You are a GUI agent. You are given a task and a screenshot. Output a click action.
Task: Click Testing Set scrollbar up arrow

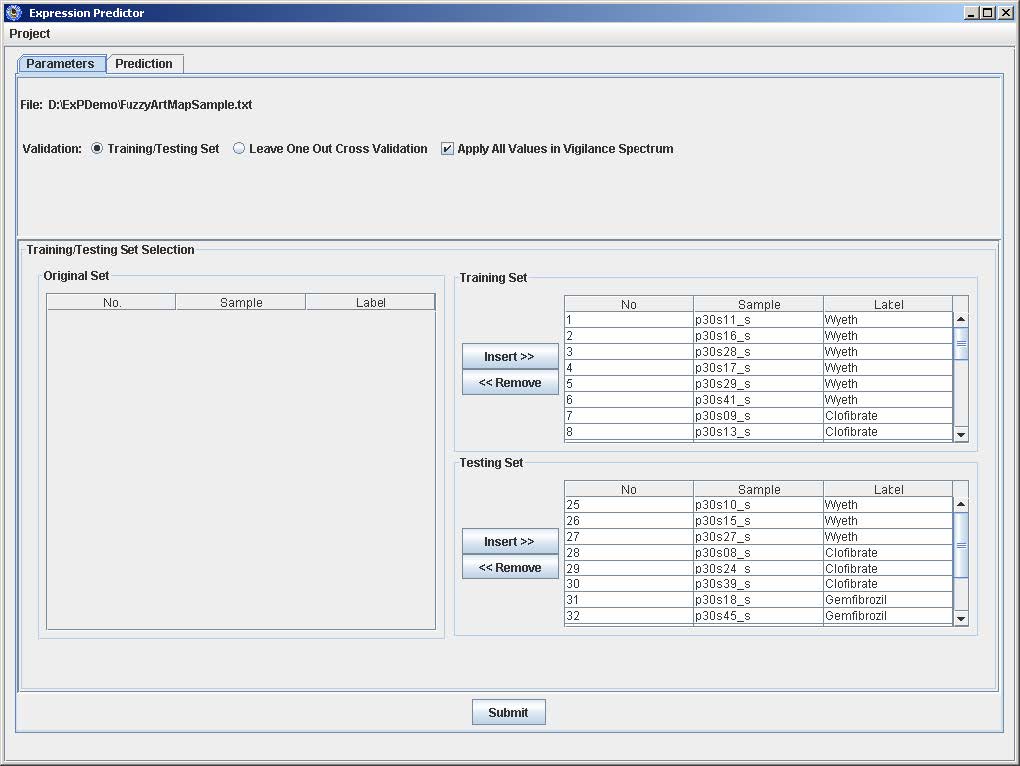[x=961, y=505]
